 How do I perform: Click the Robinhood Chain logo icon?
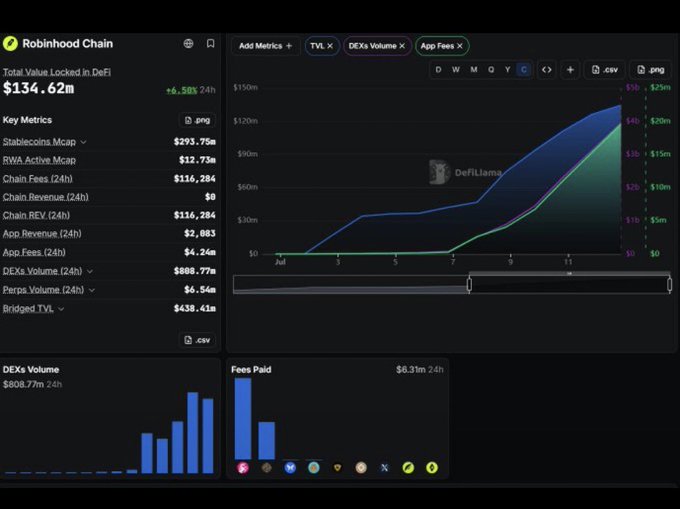coord(10,43)
